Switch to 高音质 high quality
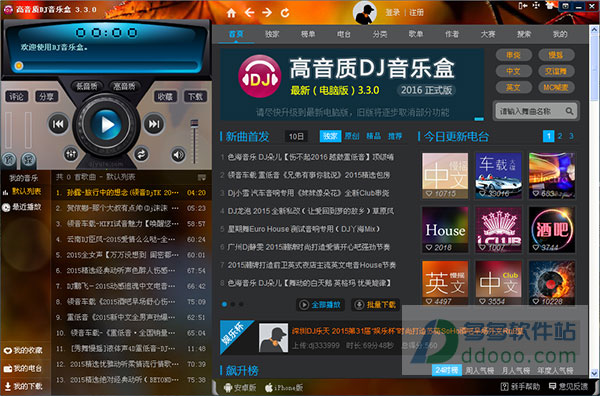Screen dimensions: 600x396 [x=124, y=86]
